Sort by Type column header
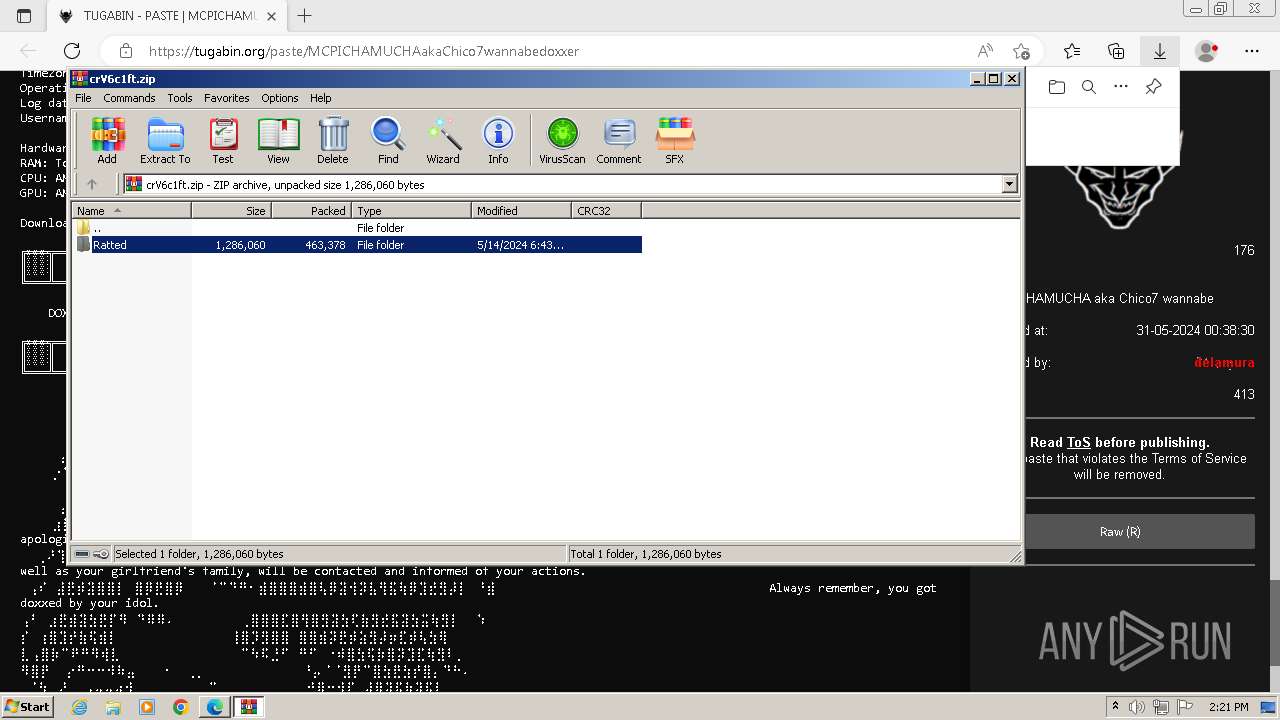The height and width of the screenshot is (720, 1280). (x=411, y=210)
